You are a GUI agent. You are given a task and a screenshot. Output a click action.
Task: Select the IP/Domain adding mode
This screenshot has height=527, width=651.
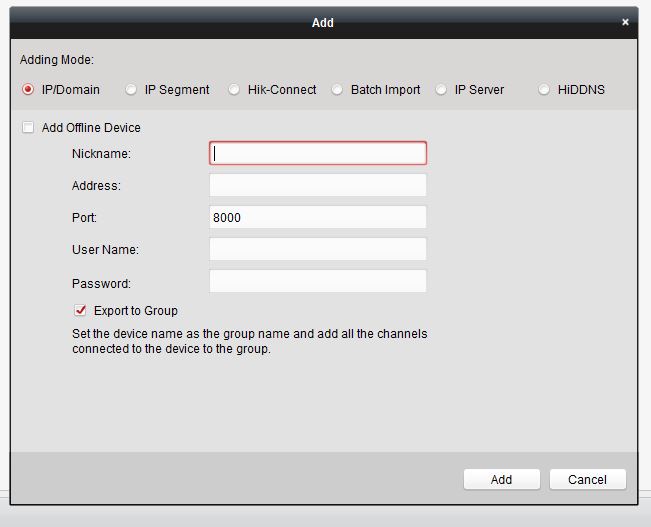pyautogui.click(x=28, y=90)
